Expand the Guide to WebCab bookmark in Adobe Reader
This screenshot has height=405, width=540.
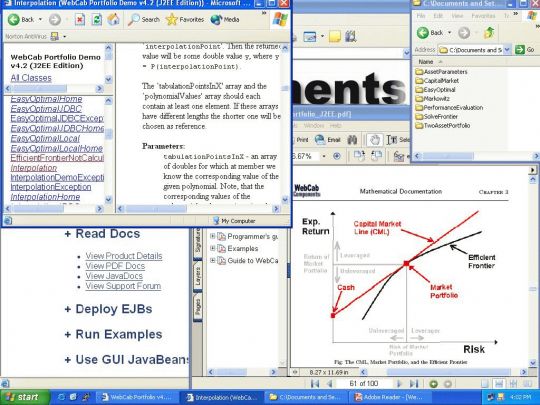coord(212,260)
